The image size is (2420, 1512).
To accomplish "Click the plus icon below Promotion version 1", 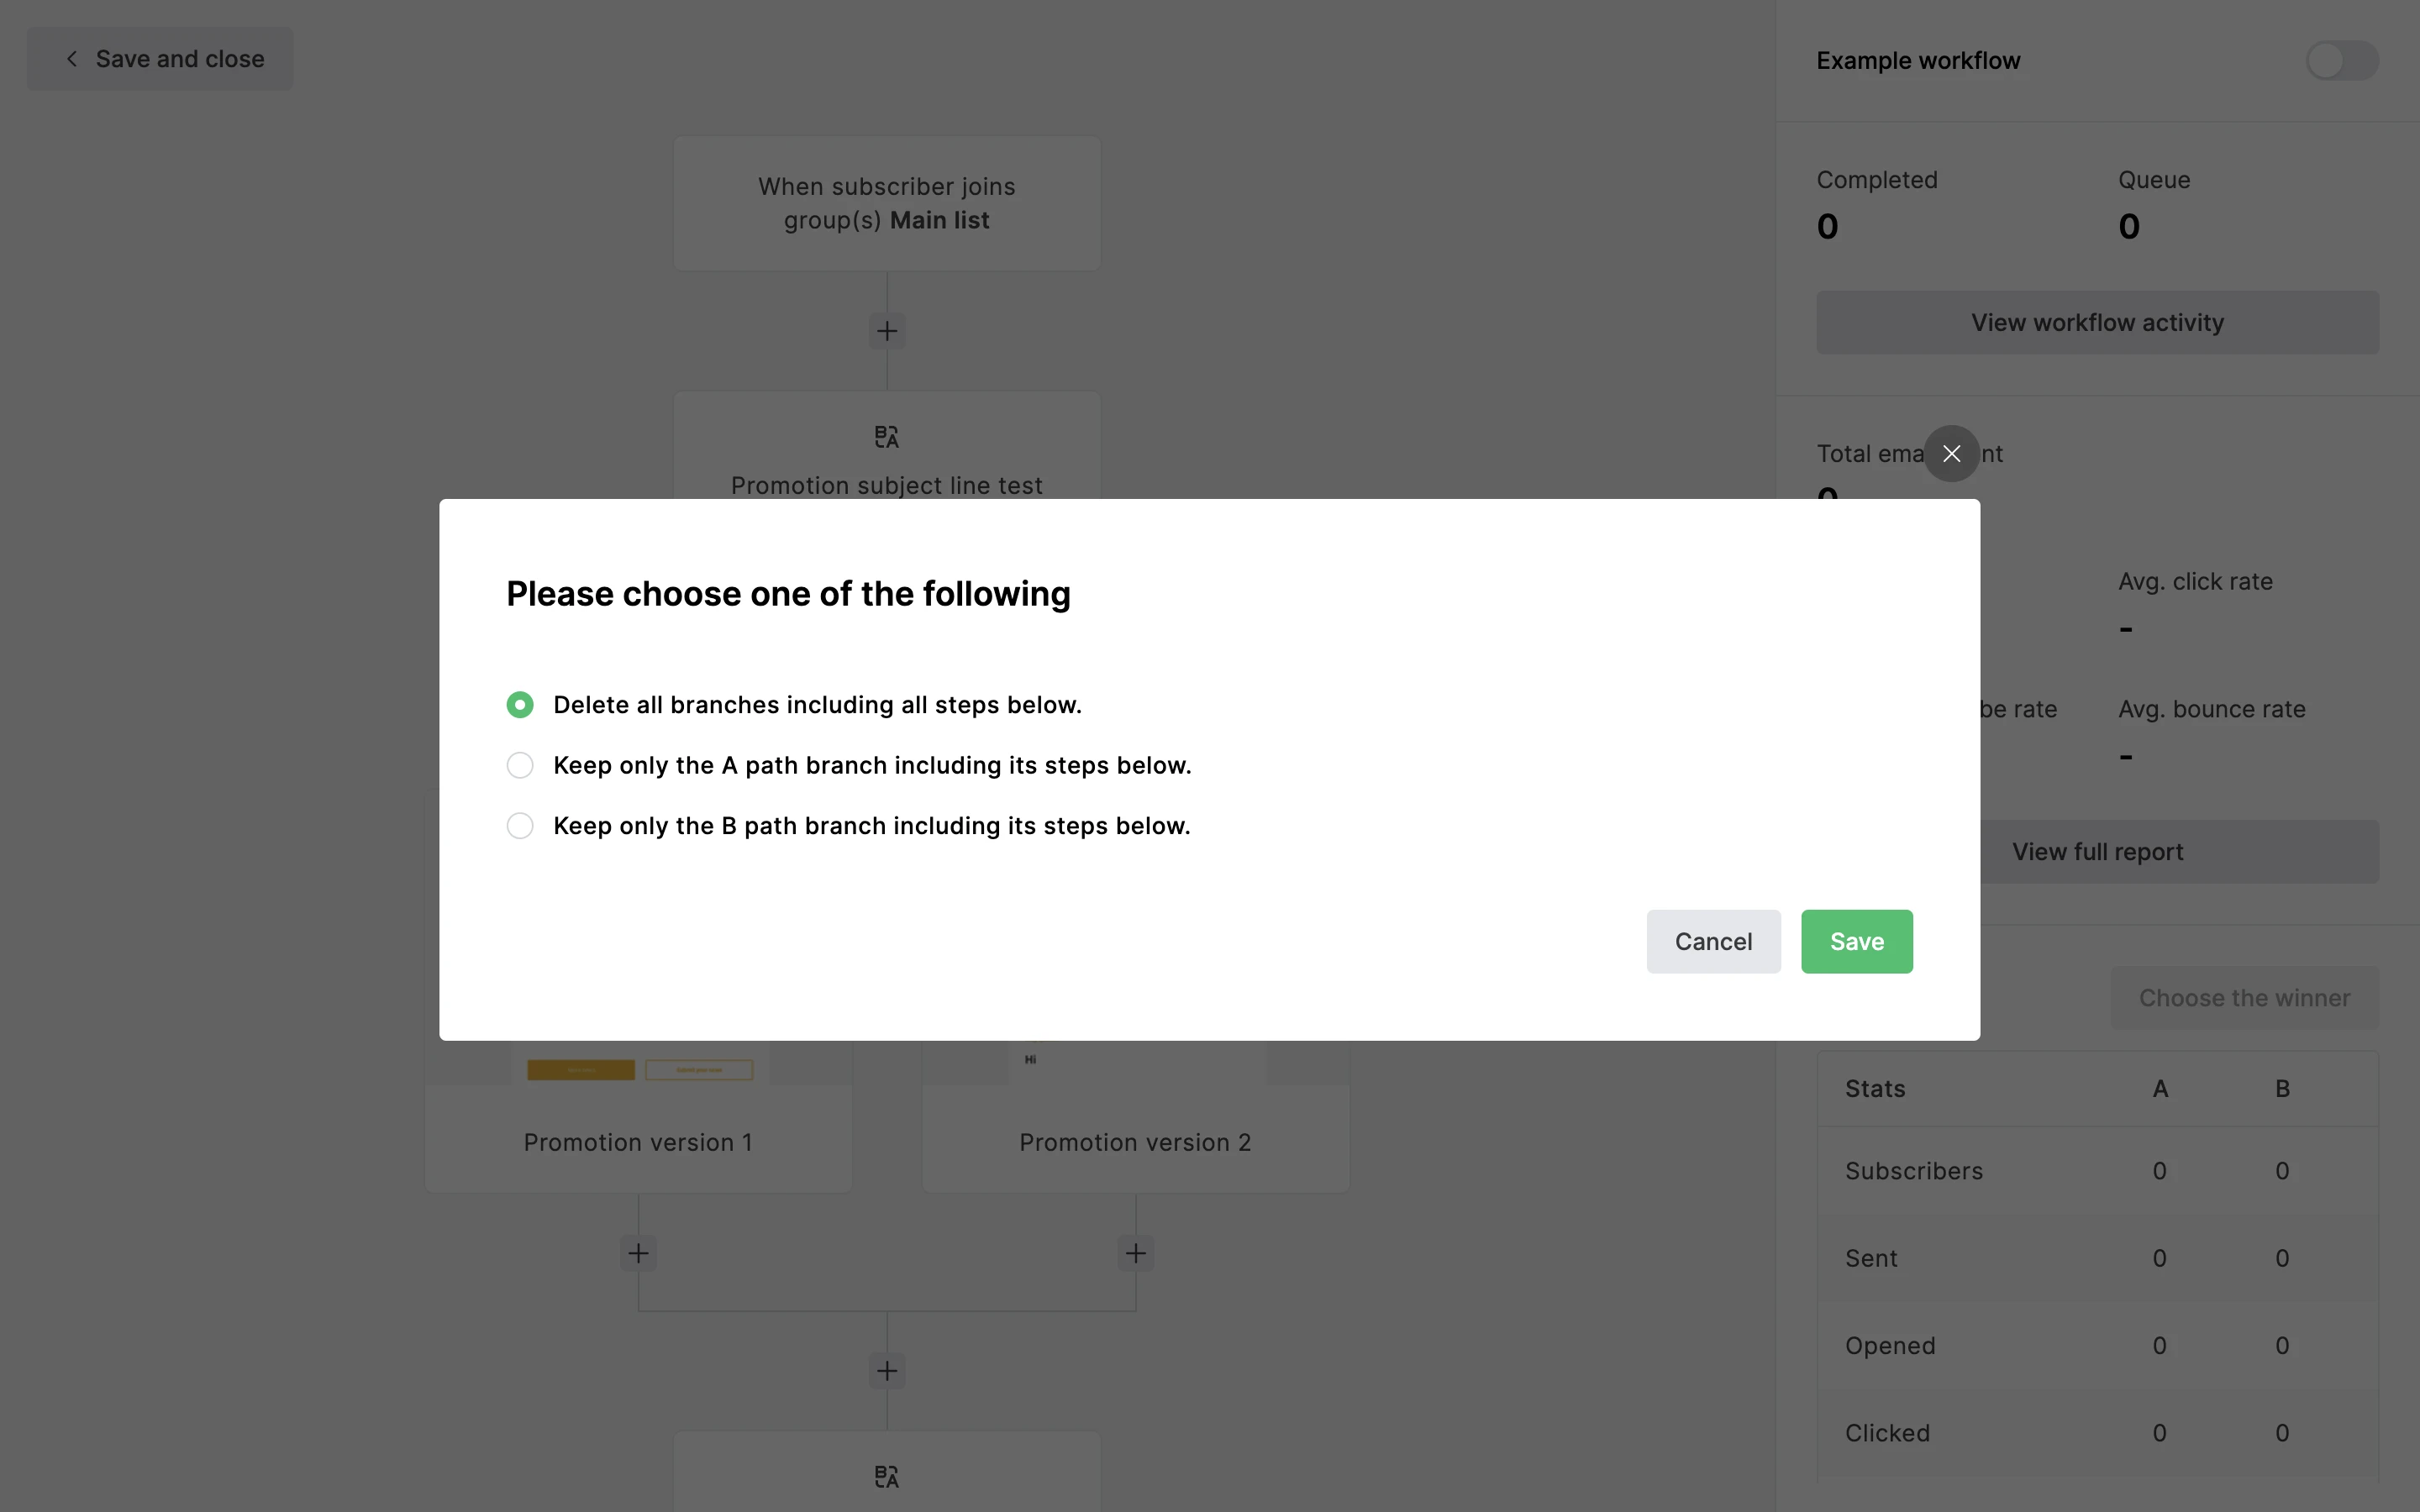I will pyautogui.click(x=638, y=1253).
